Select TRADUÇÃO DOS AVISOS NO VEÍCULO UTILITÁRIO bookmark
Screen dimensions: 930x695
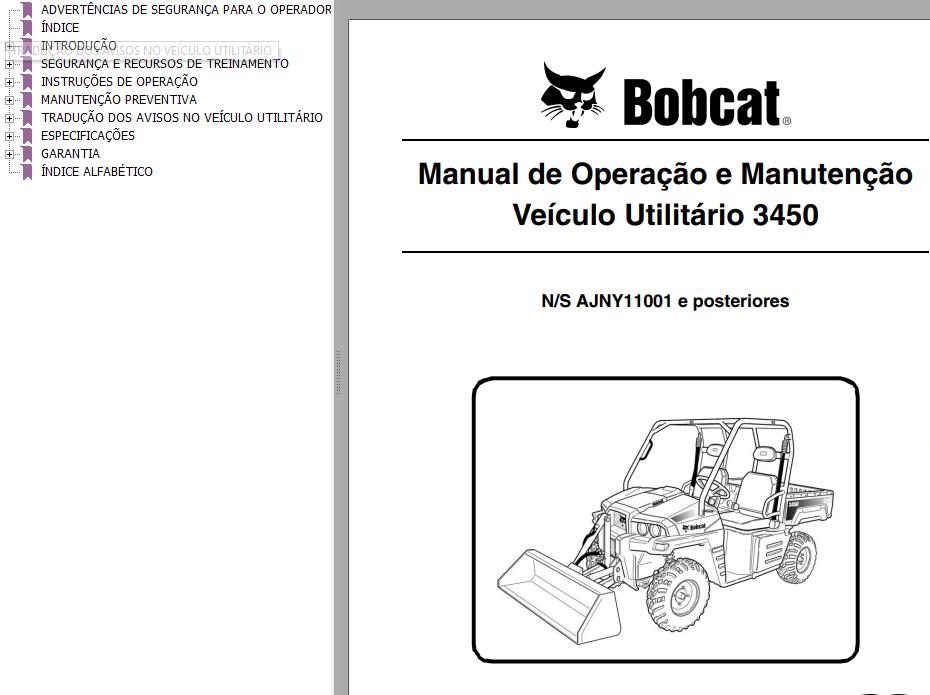(182, 118)
